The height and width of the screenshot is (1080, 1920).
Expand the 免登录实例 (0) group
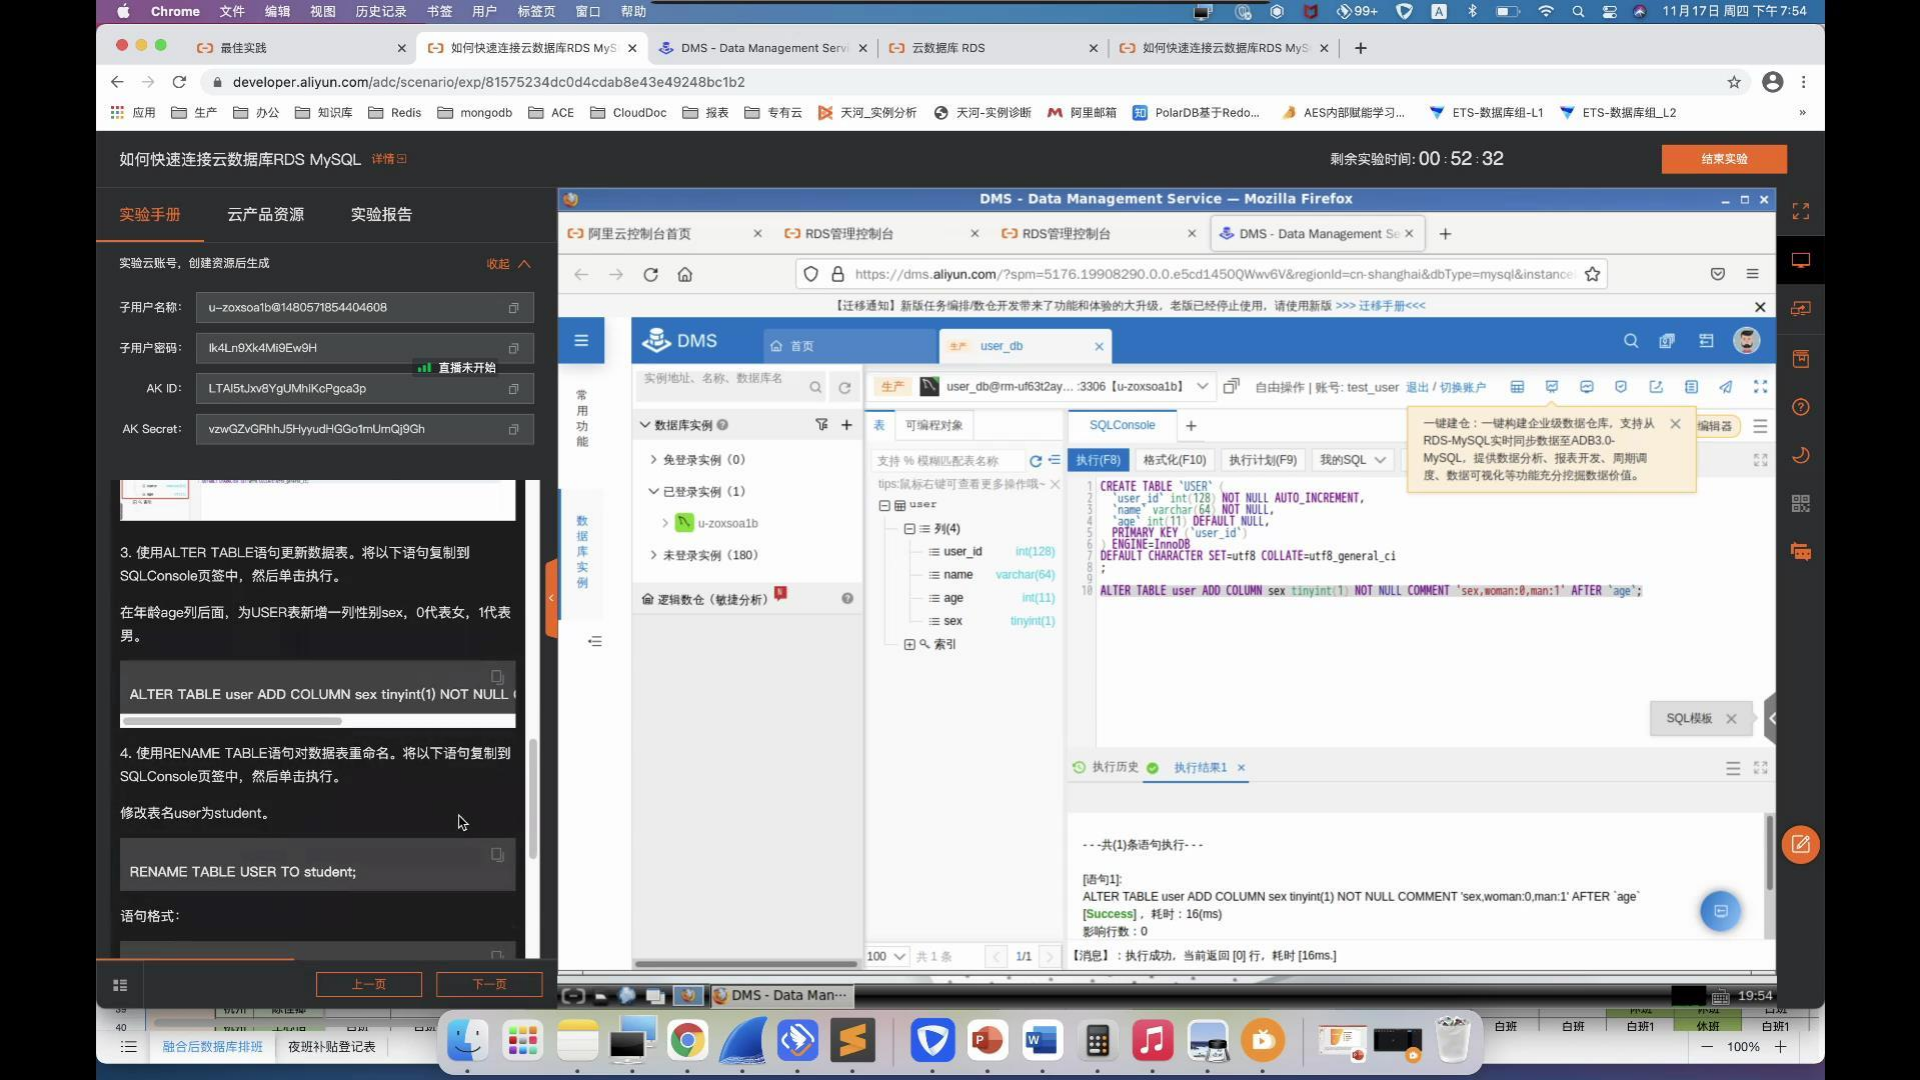[x=653, y=460]
